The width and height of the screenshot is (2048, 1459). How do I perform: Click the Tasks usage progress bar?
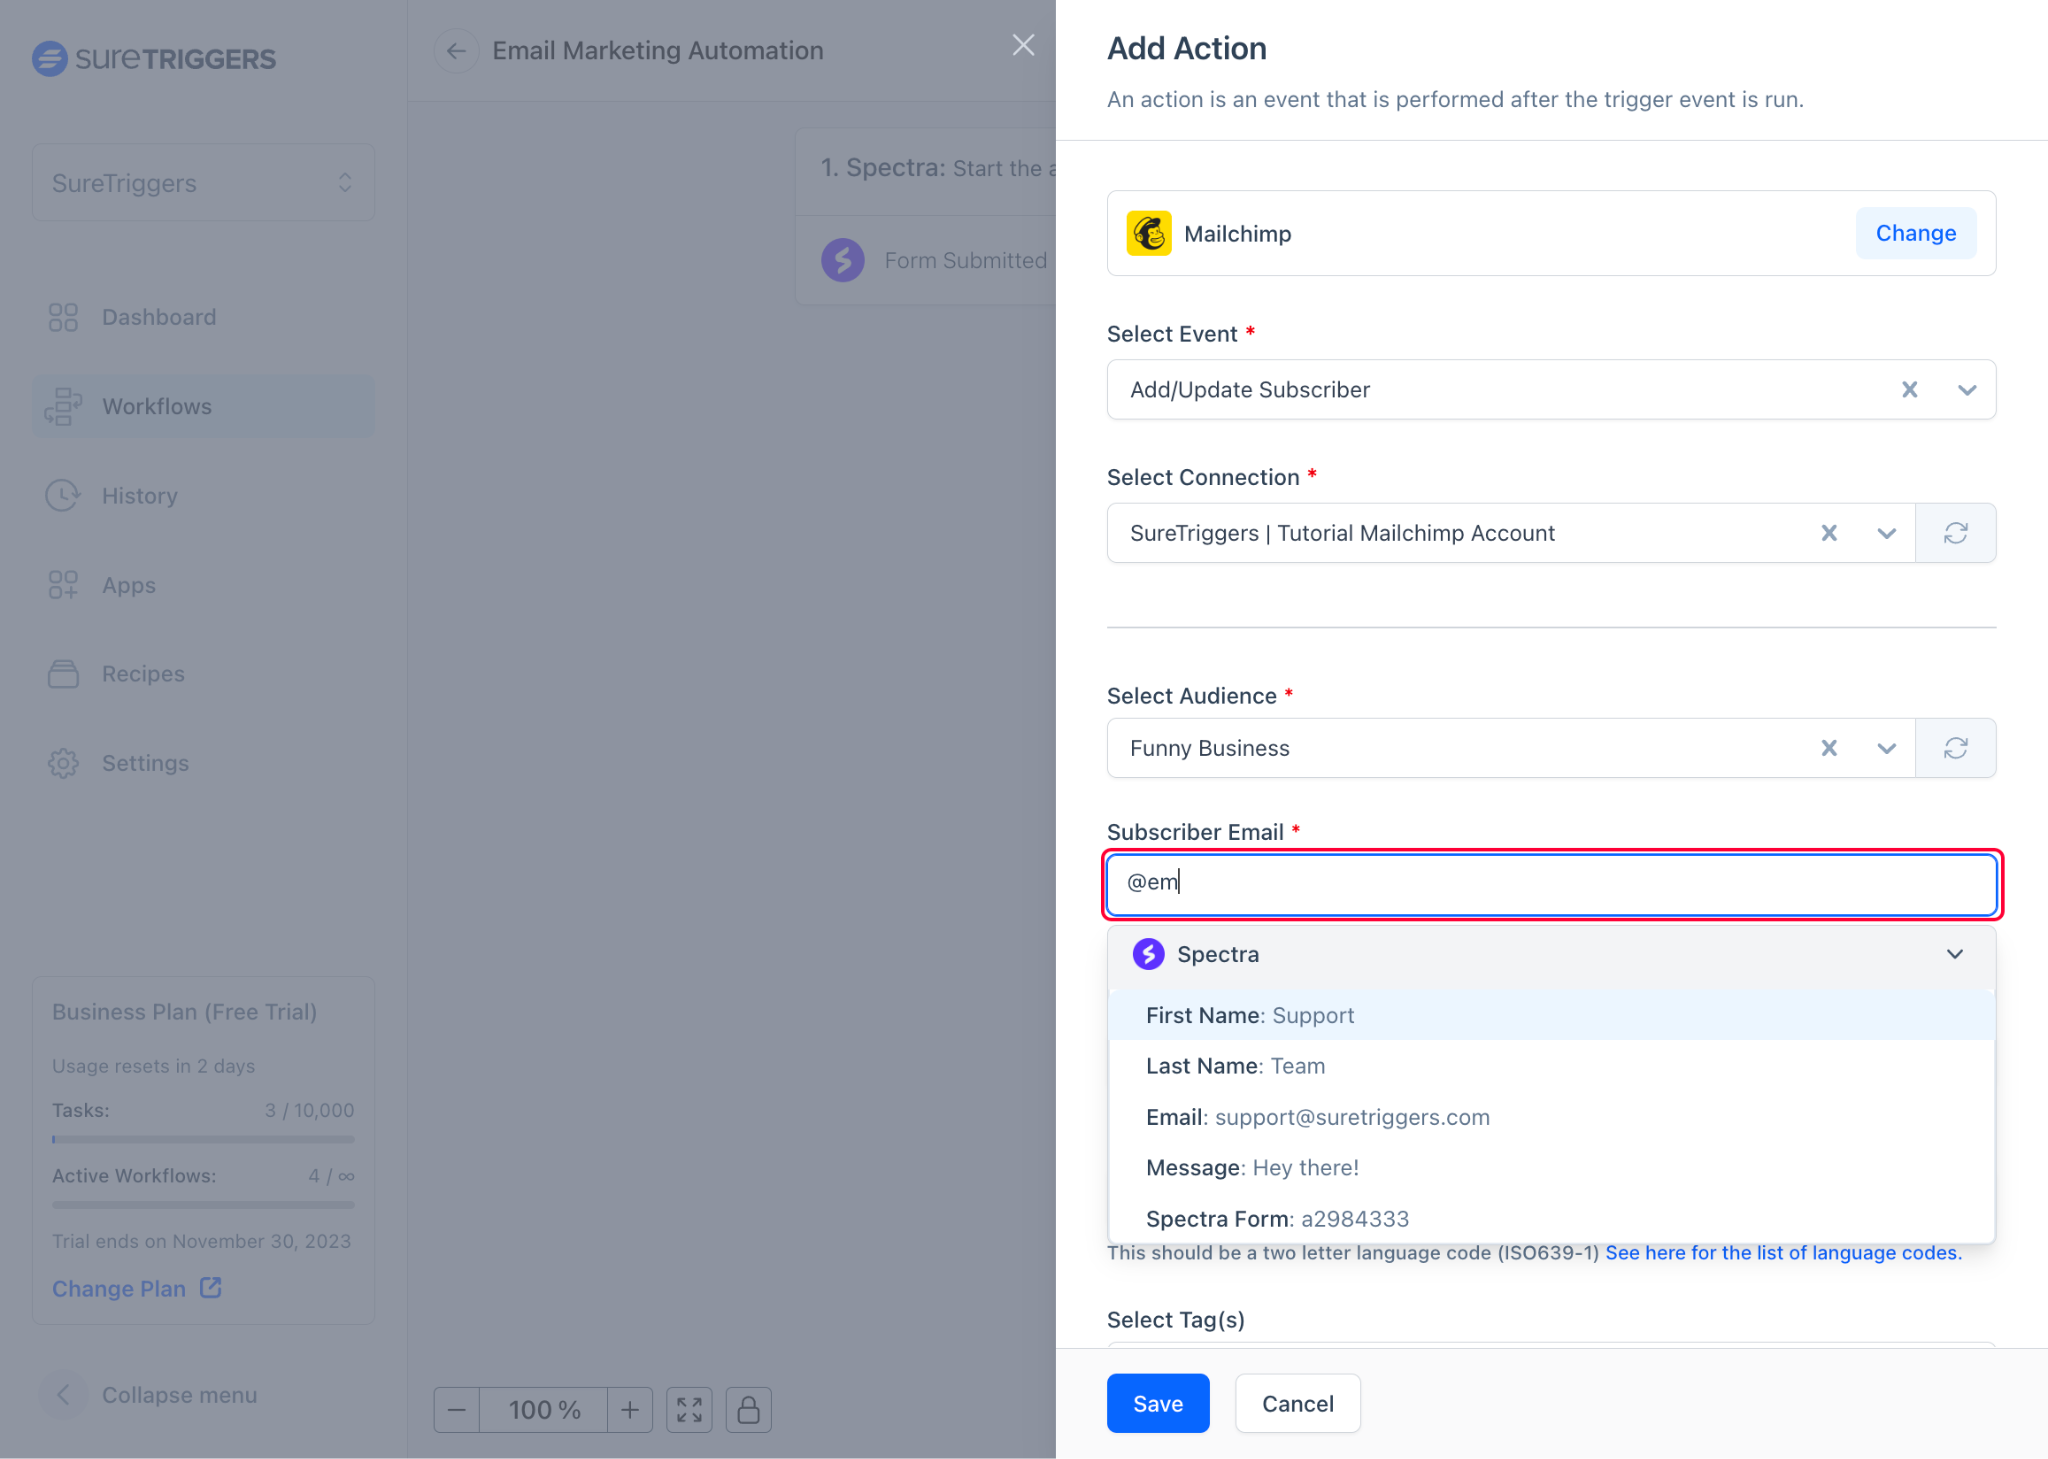click(x=203, y=1139)
